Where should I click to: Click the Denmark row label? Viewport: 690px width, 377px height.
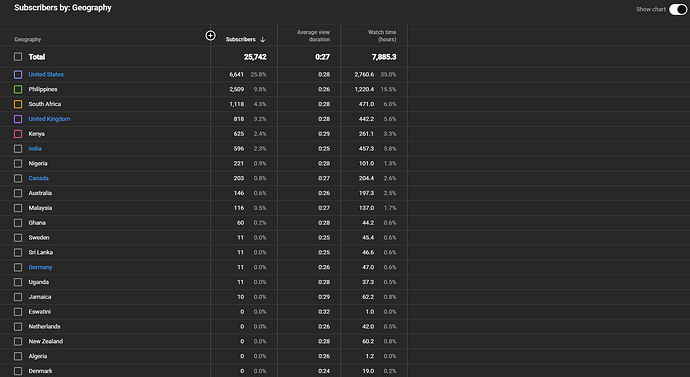(x=40, y=371)
